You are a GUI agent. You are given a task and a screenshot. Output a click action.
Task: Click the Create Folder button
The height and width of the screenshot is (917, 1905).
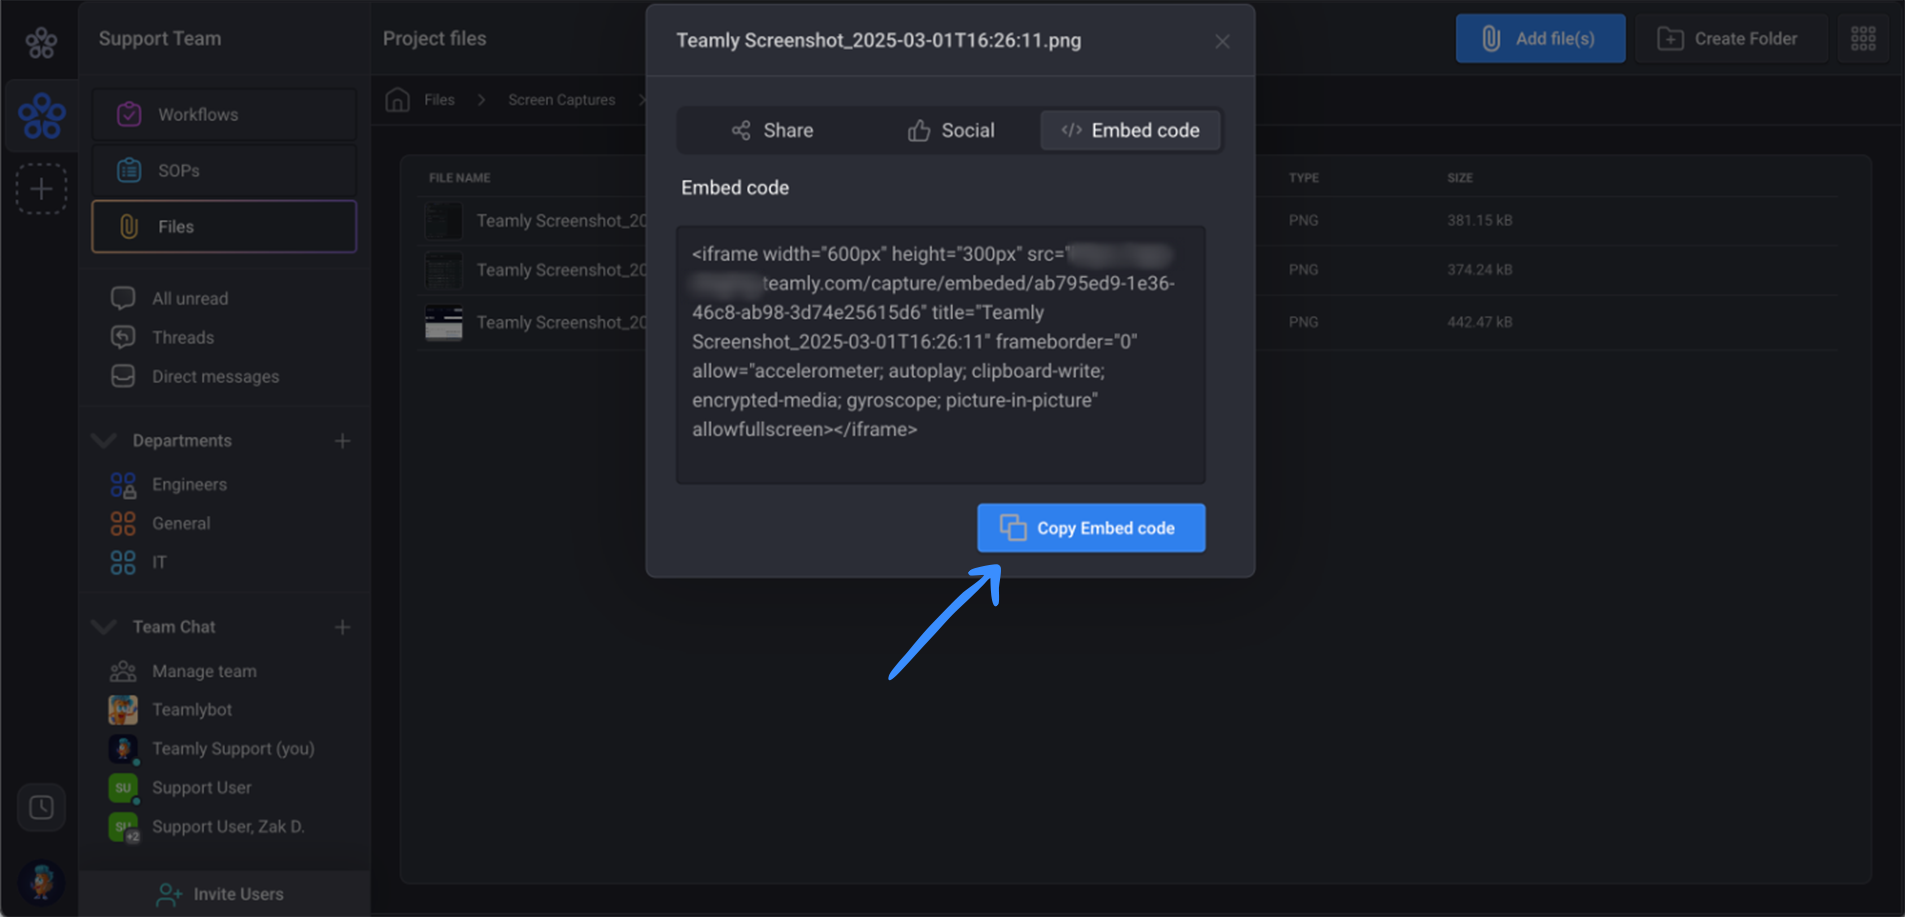1731,39
